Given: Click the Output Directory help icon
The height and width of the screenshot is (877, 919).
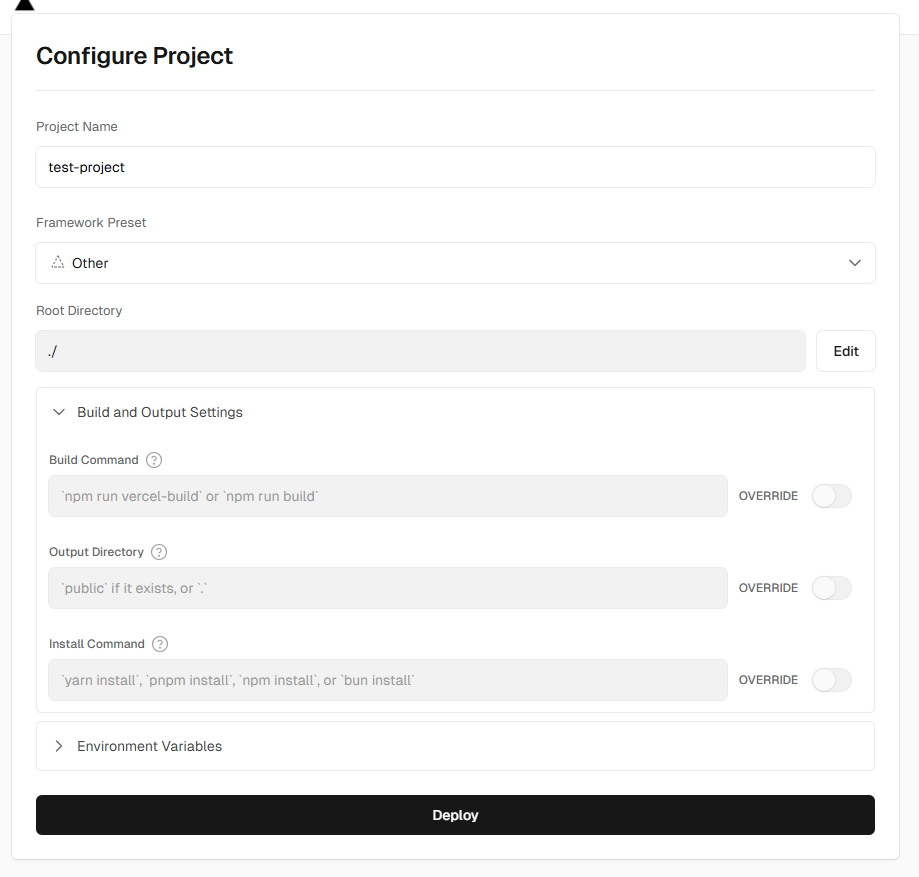Looking at the screenshot, I should coord(159,552).
